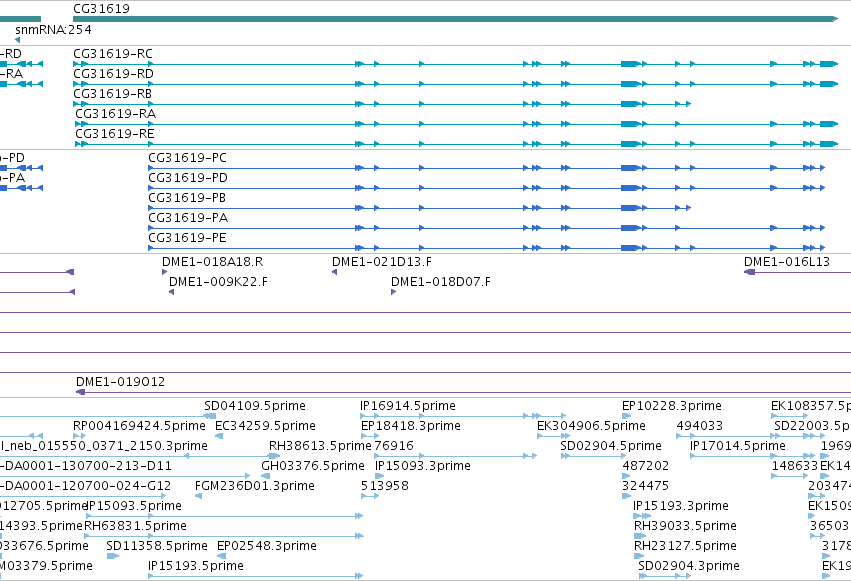Select protein CG31619-PE

(187, 238)
